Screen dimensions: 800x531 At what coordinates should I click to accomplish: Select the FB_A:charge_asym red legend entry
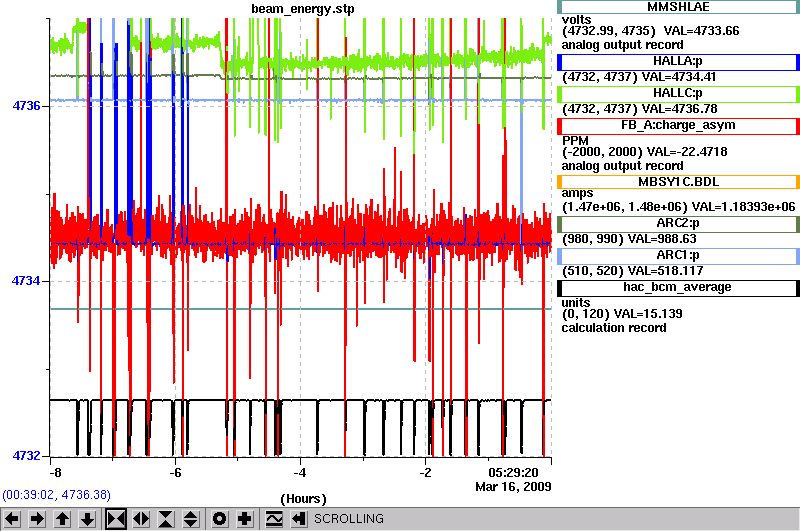678,126
